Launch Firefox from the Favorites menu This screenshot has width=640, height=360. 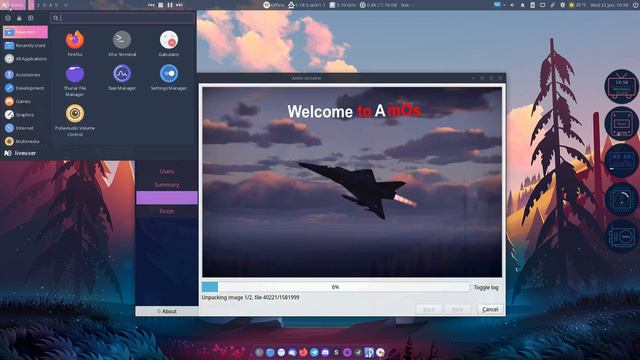click(75, 43)
